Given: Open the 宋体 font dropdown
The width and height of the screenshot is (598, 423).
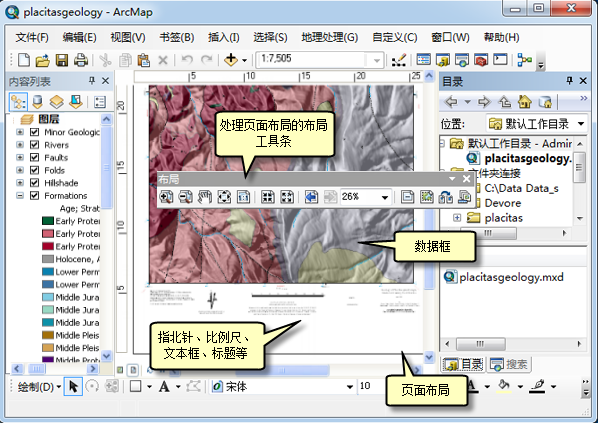Looking at the screenshot, I should (349, 387).
